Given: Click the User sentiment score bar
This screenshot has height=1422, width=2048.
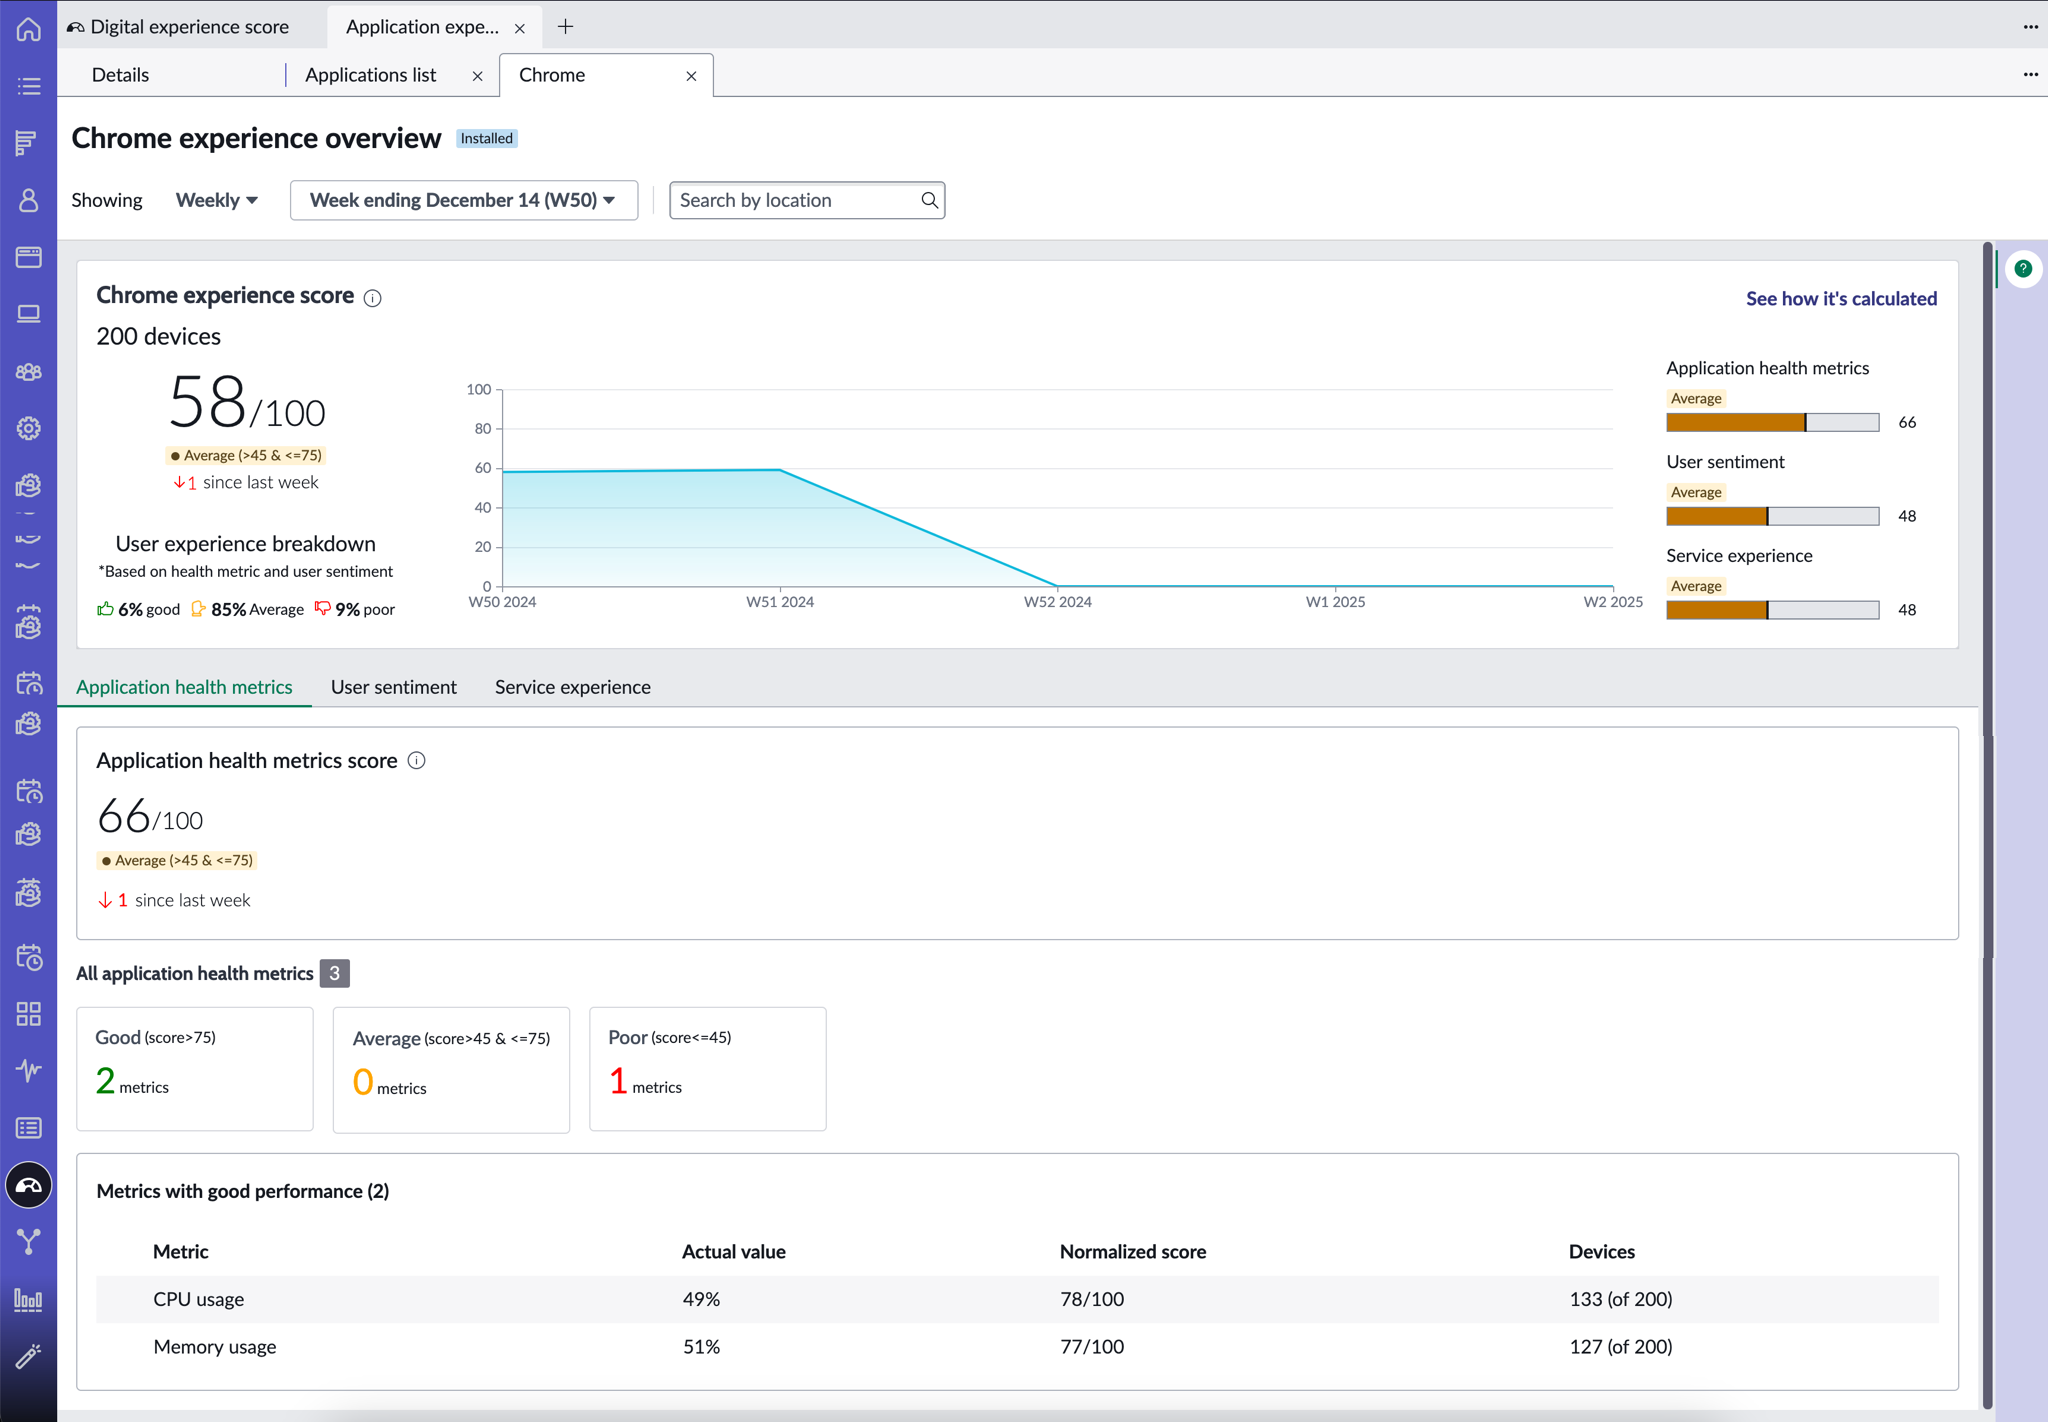Looking at the screenshot, I should [x=1772, y=516].
